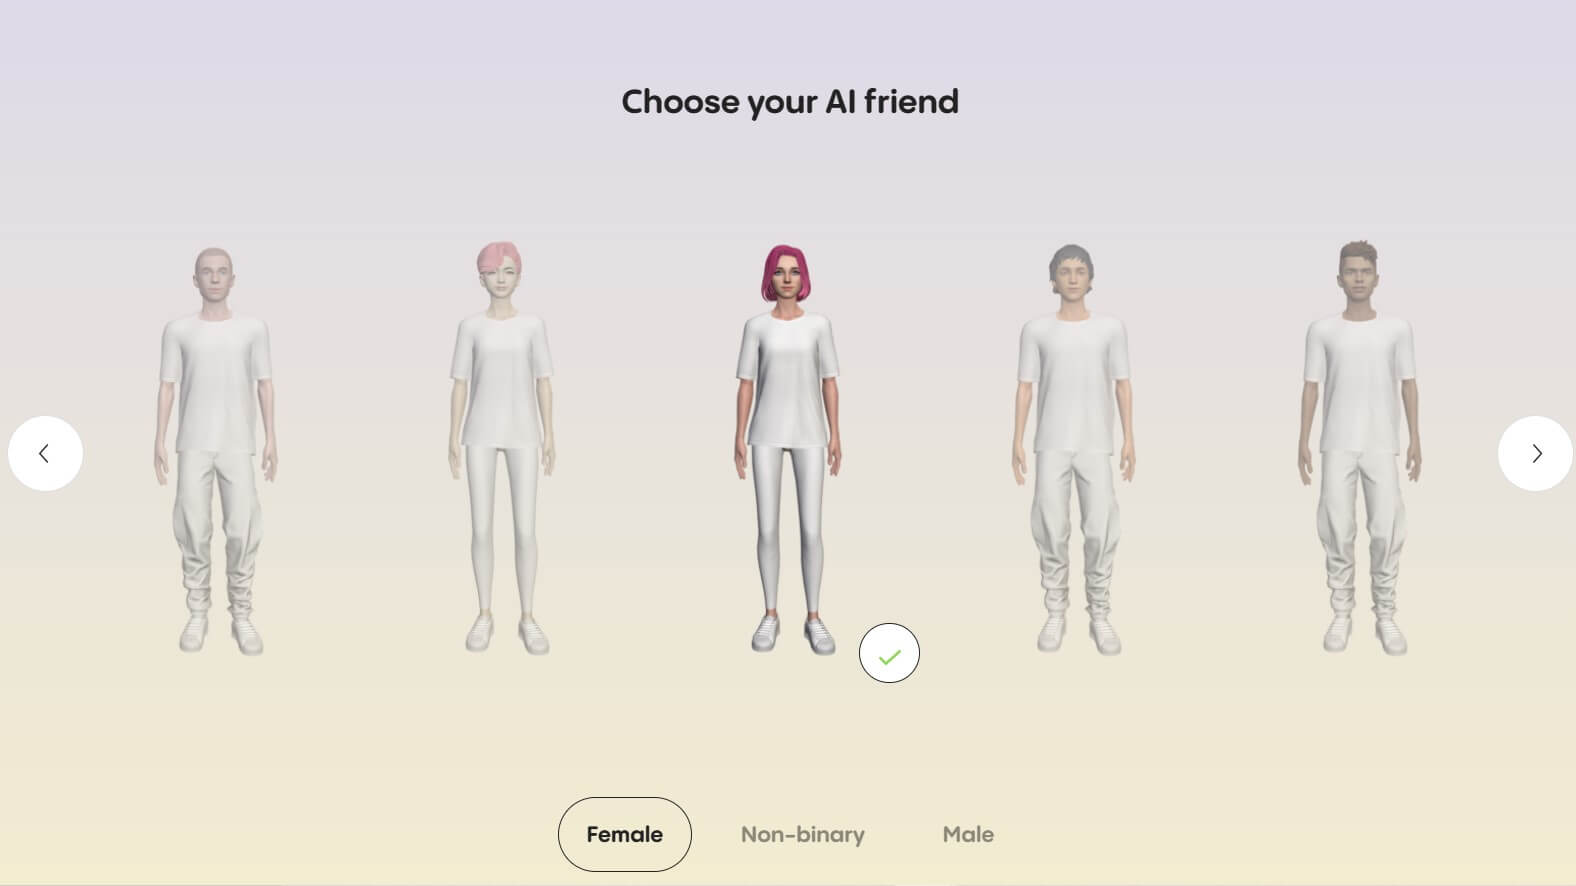
Task: Click the right arrow carousel button
Action: pos(1535,453)
